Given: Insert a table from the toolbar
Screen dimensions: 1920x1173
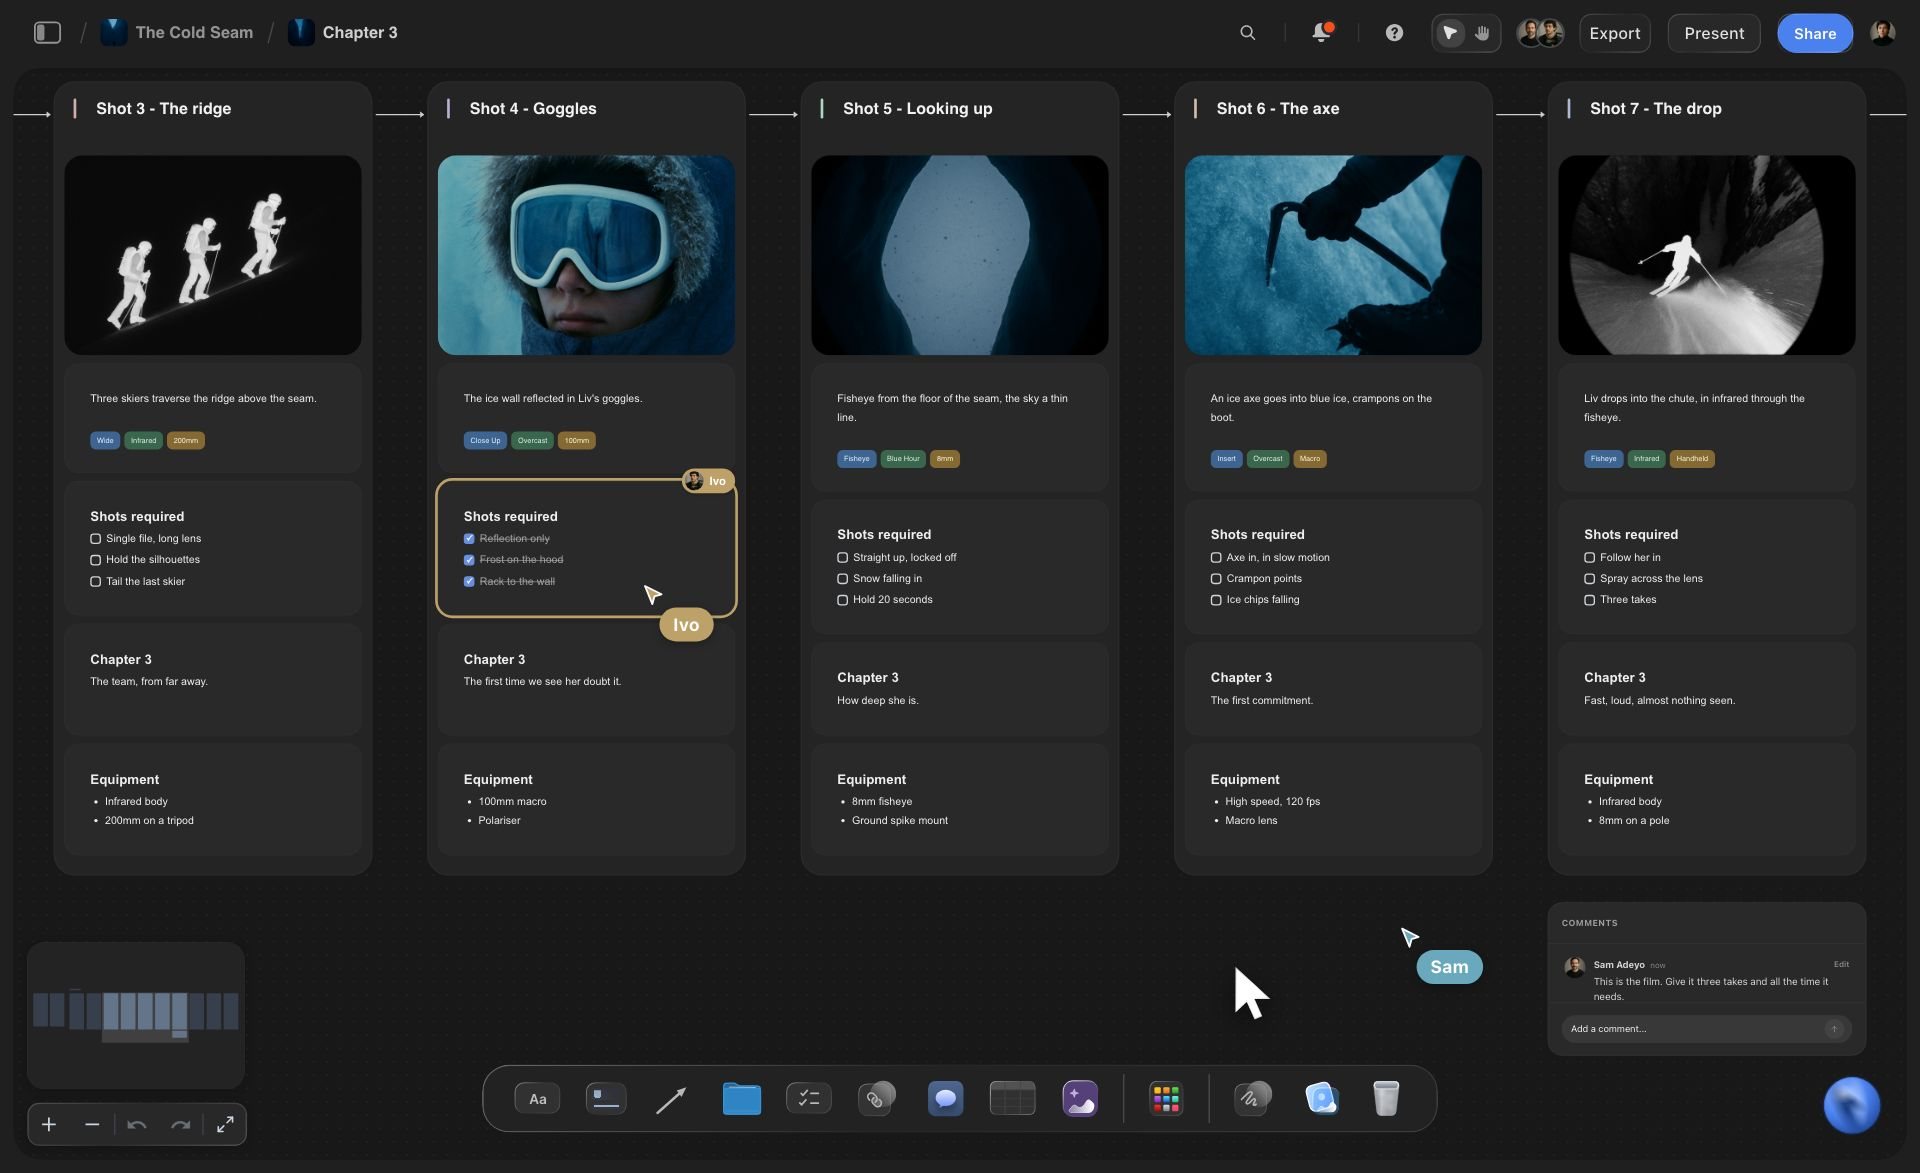Looking at the screenshot, I should point(1012,1098).
